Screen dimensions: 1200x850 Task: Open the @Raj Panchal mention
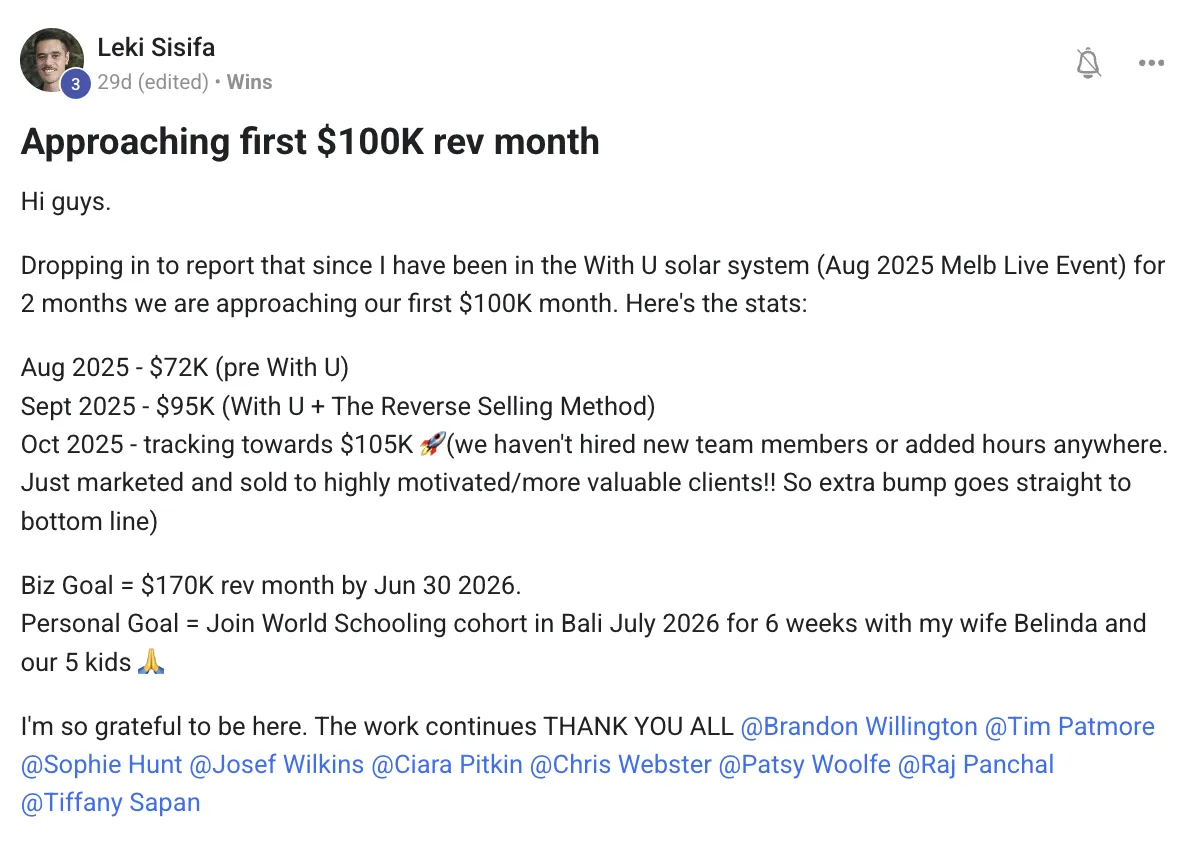[x=976, y=765]
